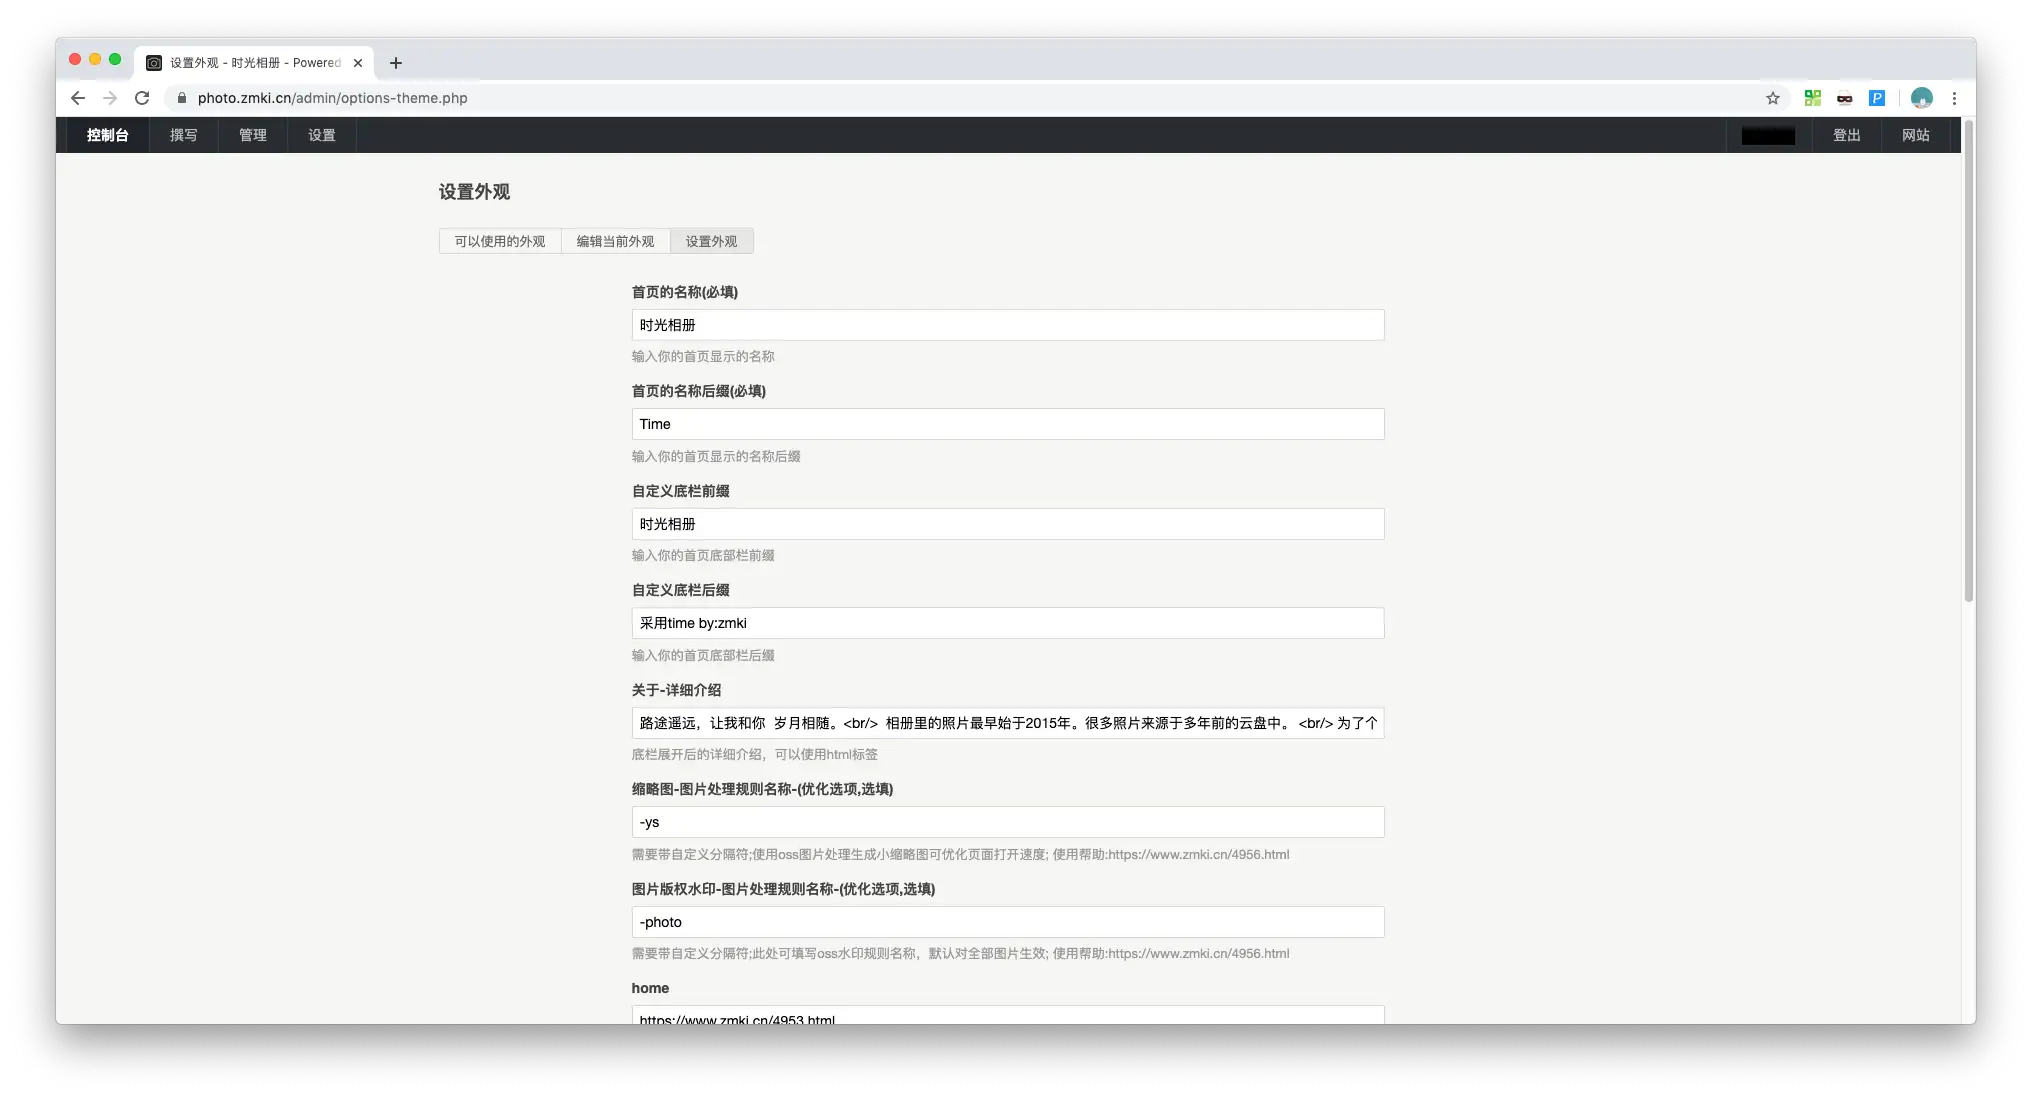The image size is (2032, 1098).
Task: Open a new browser tab with plus button
Action: pyautogui.click(x=396, y=62)
